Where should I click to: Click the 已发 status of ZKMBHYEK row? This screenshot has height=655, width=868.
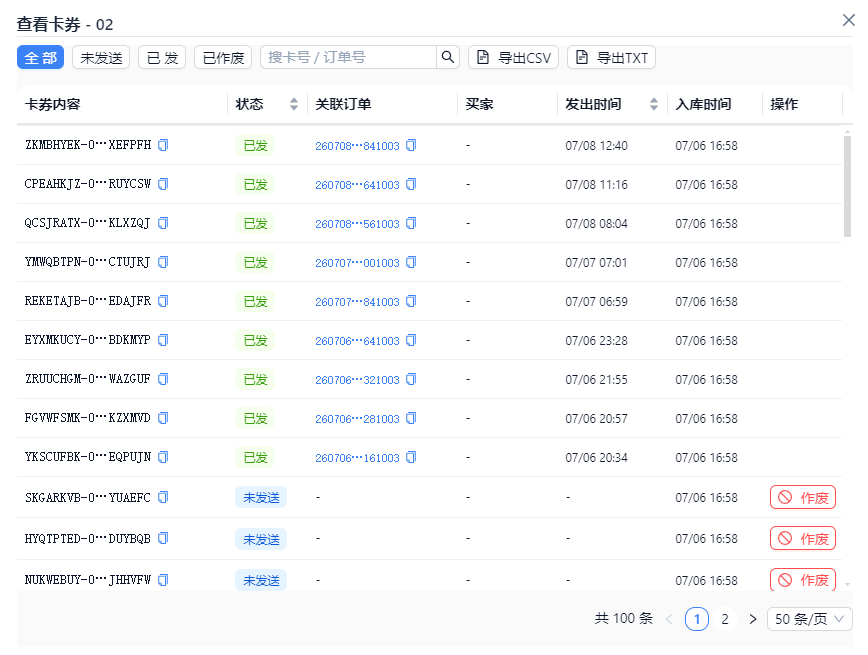click(x=255, y=146)
